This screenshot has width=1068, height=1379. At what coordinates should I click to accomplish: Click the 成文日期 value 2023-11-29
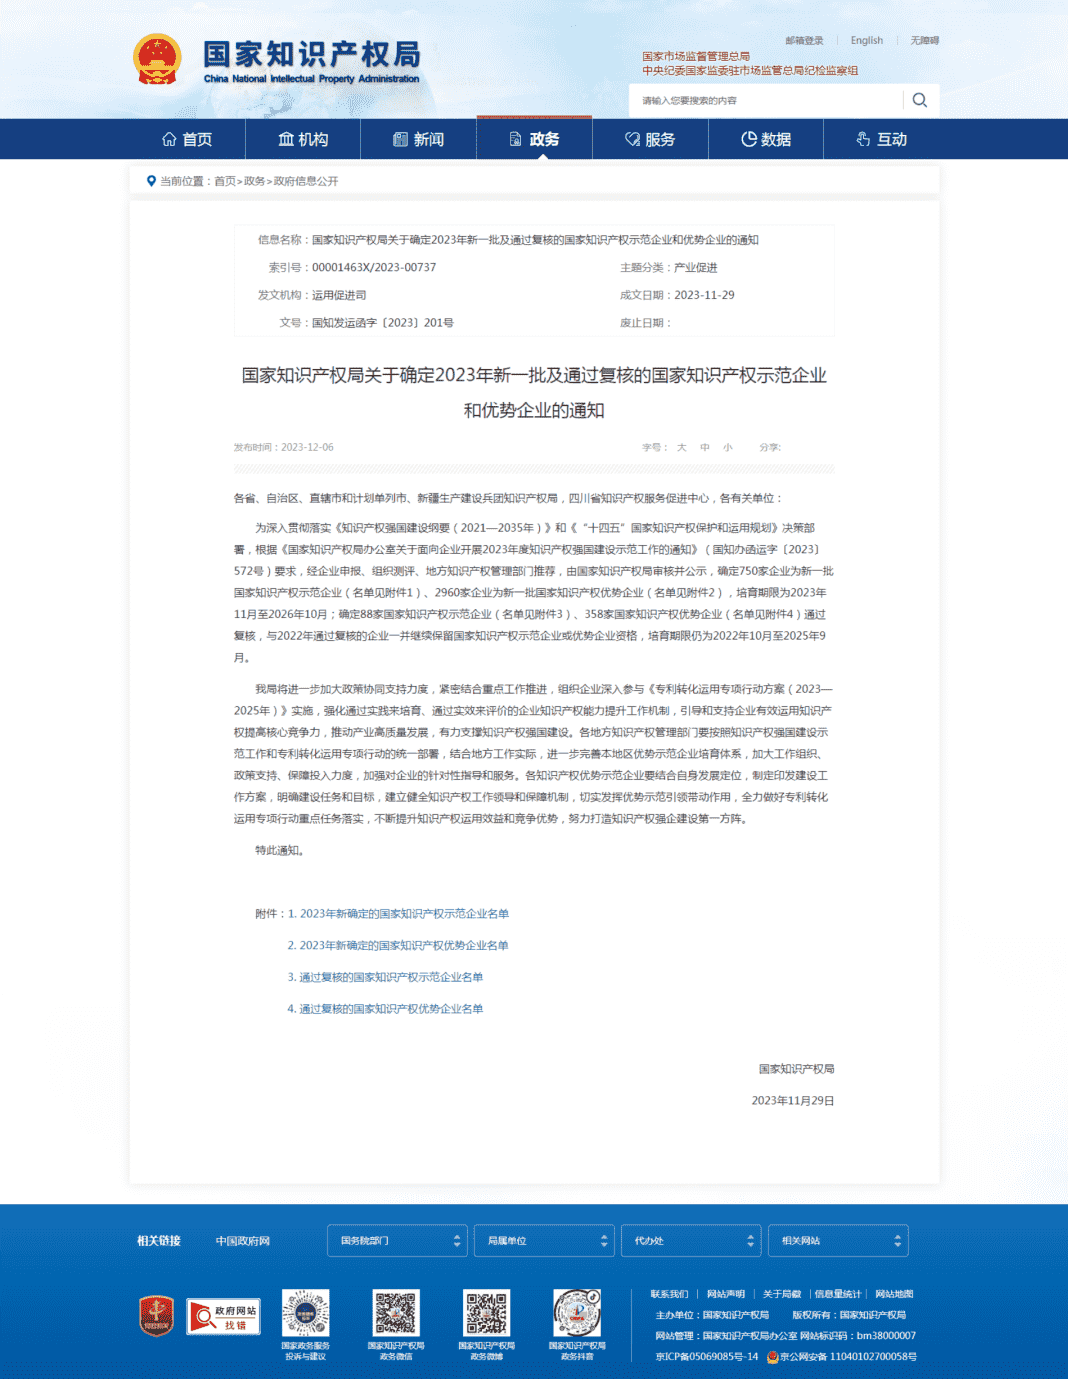tap(704, 295)
